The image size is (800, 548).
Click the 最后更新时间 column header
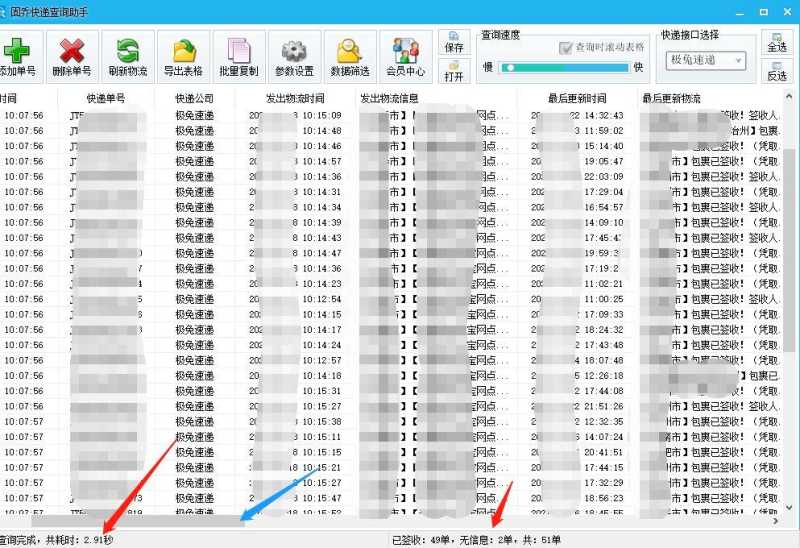pos(577,99)
